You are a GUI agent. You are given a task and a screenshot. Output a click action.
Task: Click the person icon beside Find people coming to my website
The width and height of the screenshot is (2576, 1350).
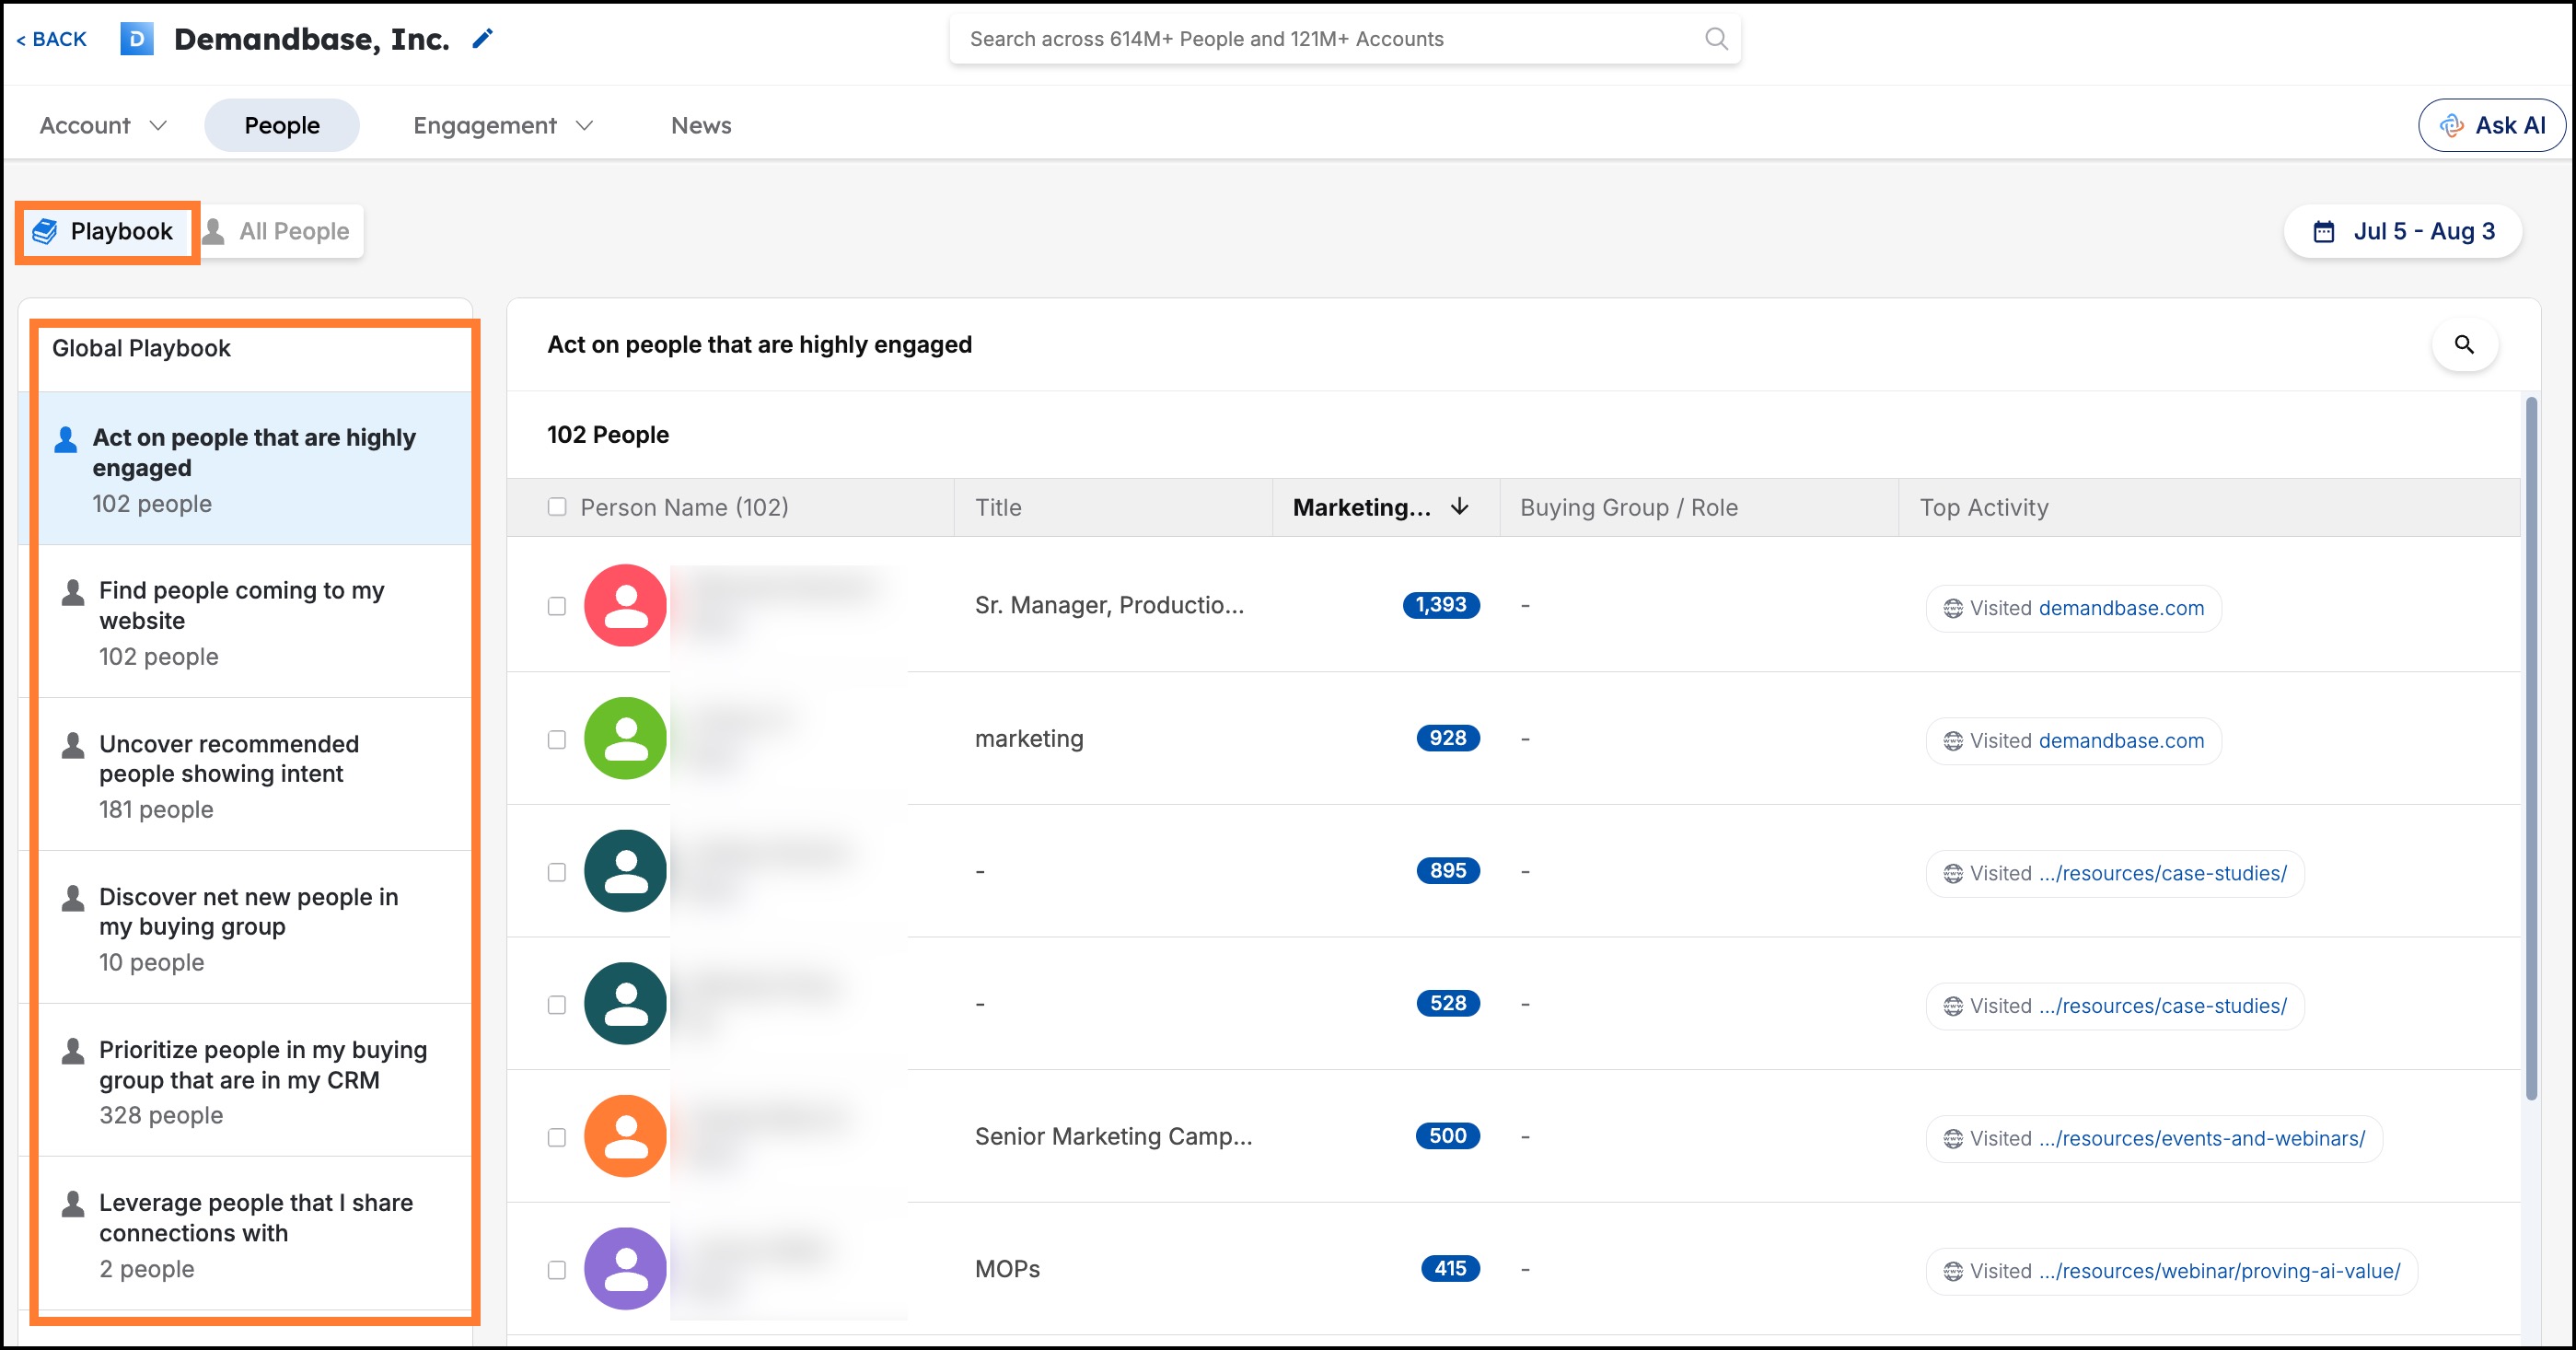click(x=73, y=592)
